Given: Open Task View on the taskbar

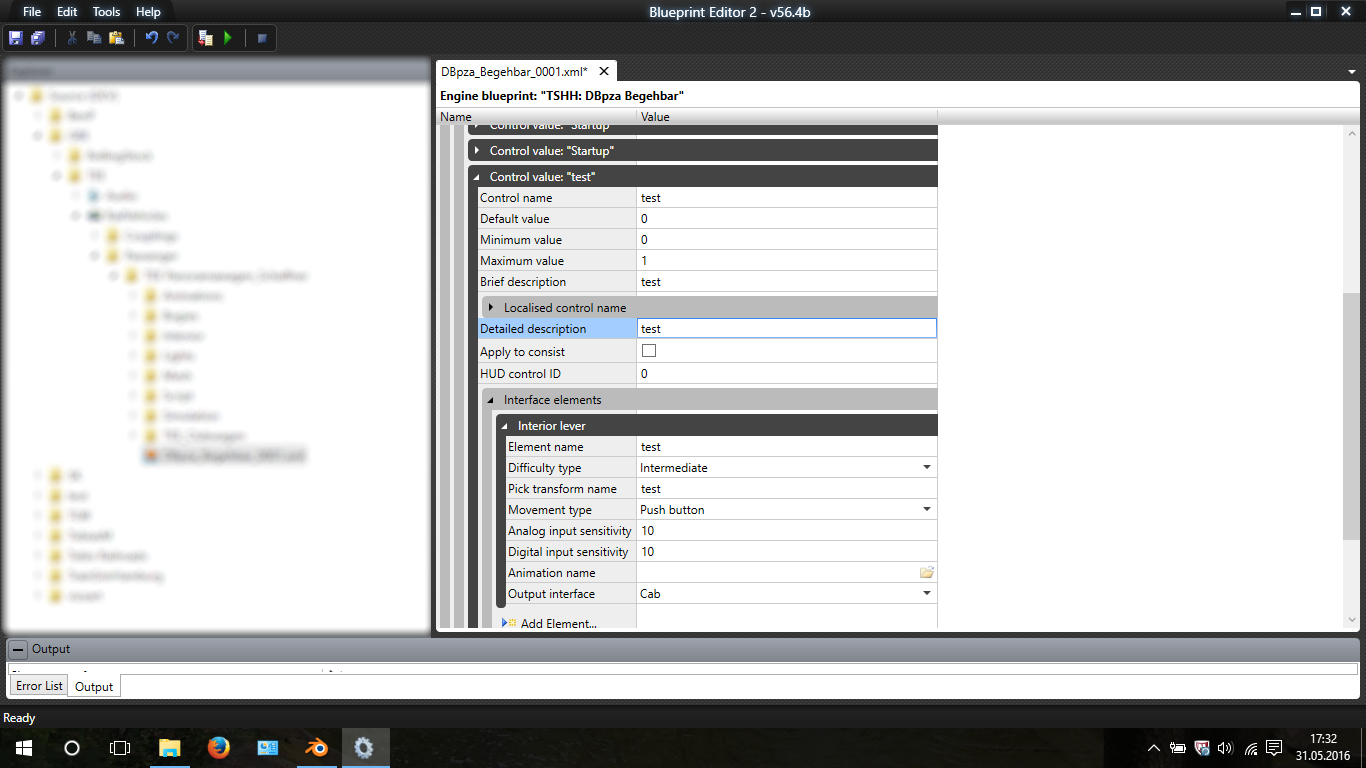Looking at the screenshot, I should [x=120, y=747].
